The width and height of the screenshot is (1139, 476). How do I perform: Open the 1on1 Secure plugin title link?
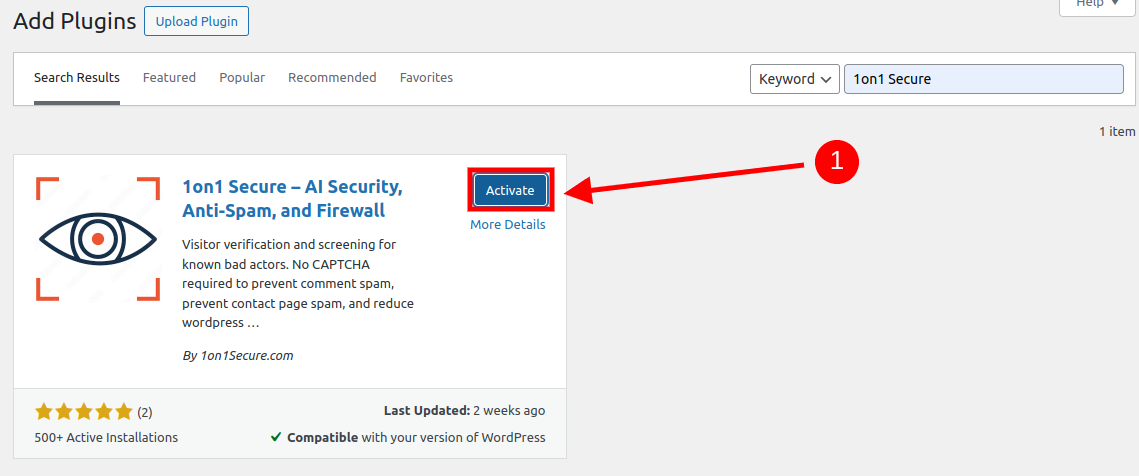pyautogui.click(x=292, y=199)
